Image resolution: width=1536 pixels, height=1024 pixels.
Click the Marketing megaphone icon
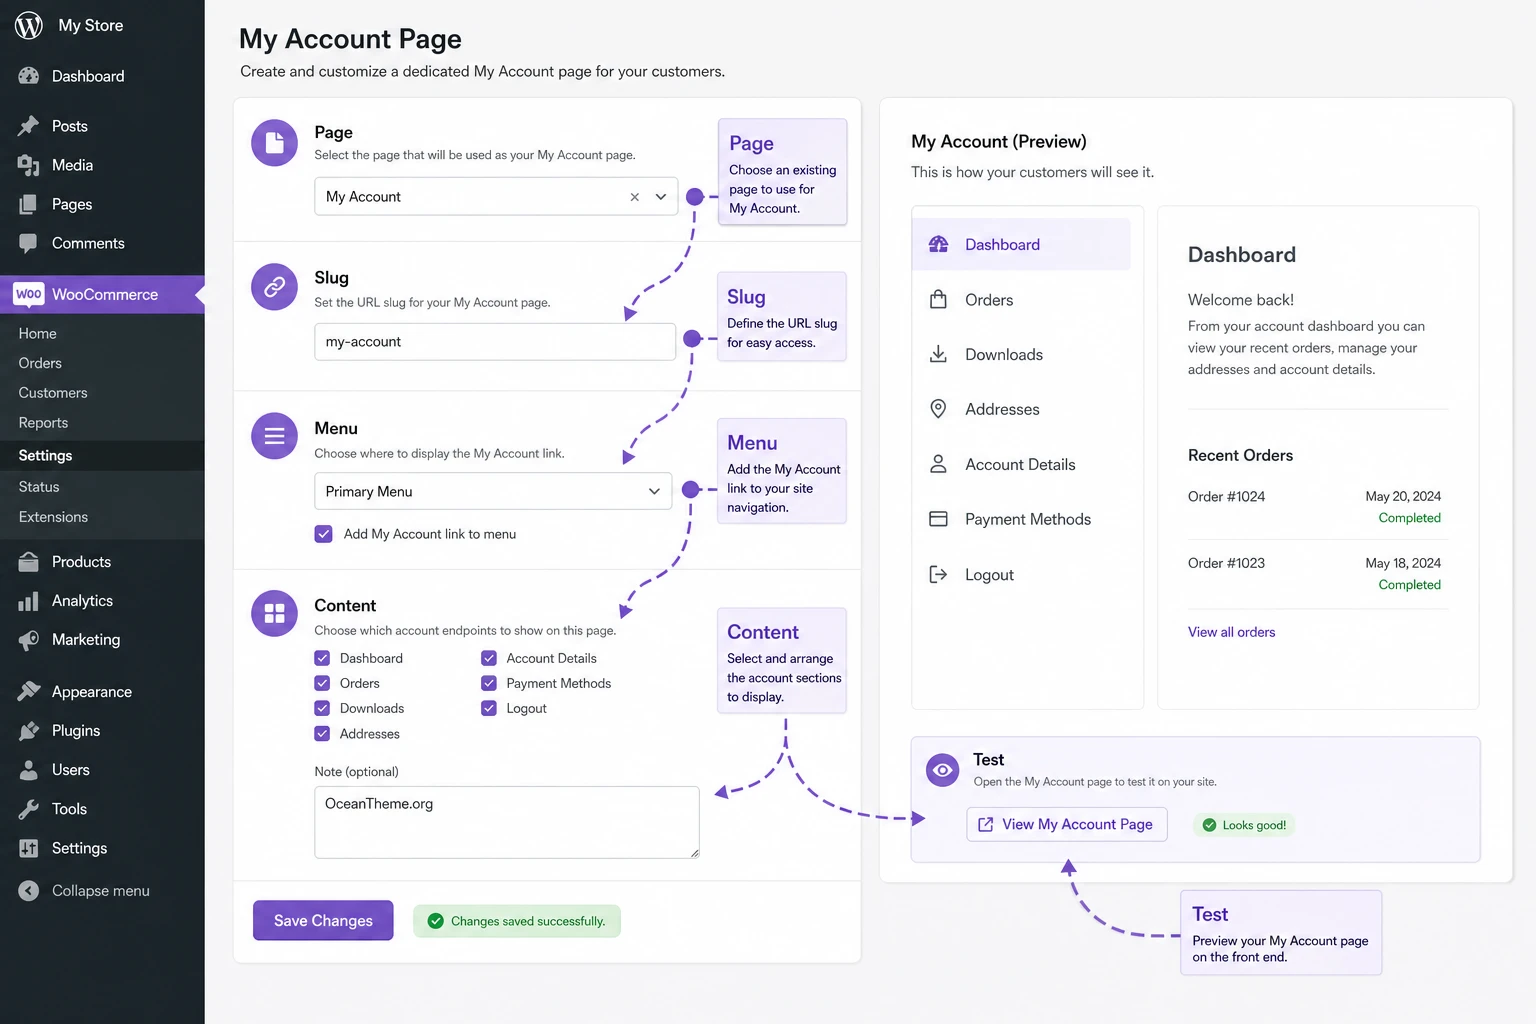pos(29,640)
